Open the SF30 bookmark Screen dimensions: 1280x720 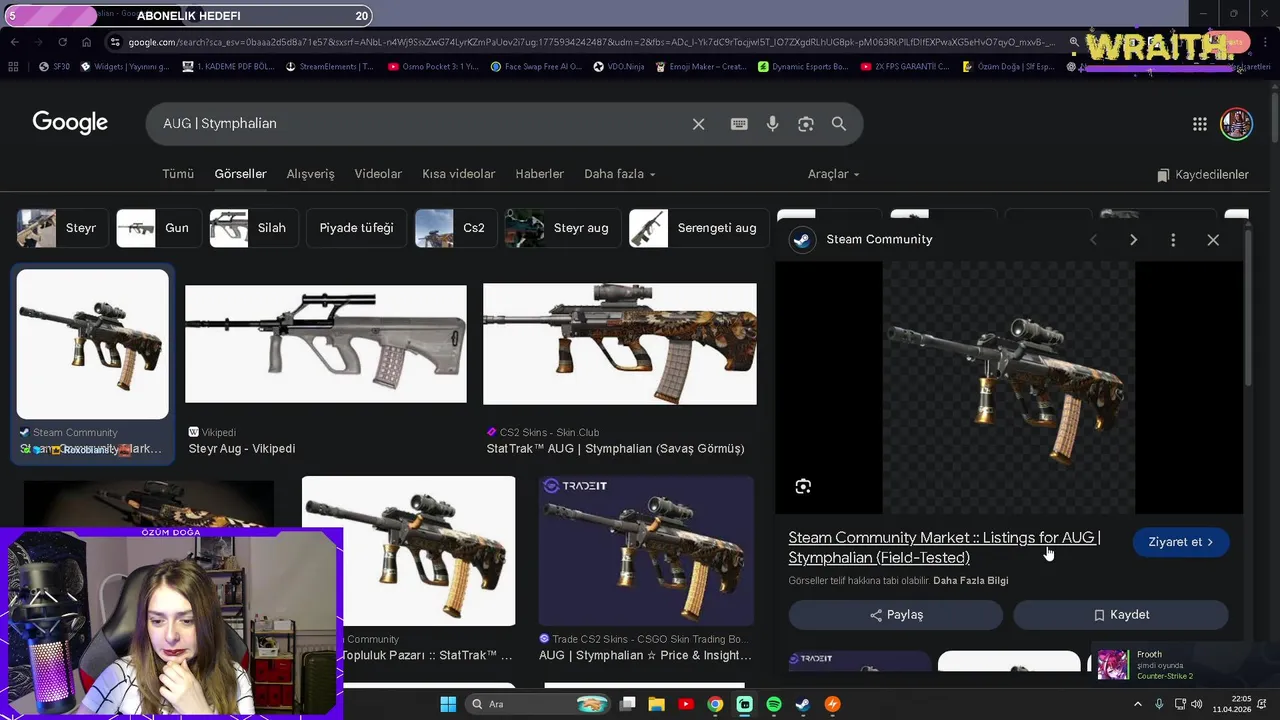(x=54, y=67)
